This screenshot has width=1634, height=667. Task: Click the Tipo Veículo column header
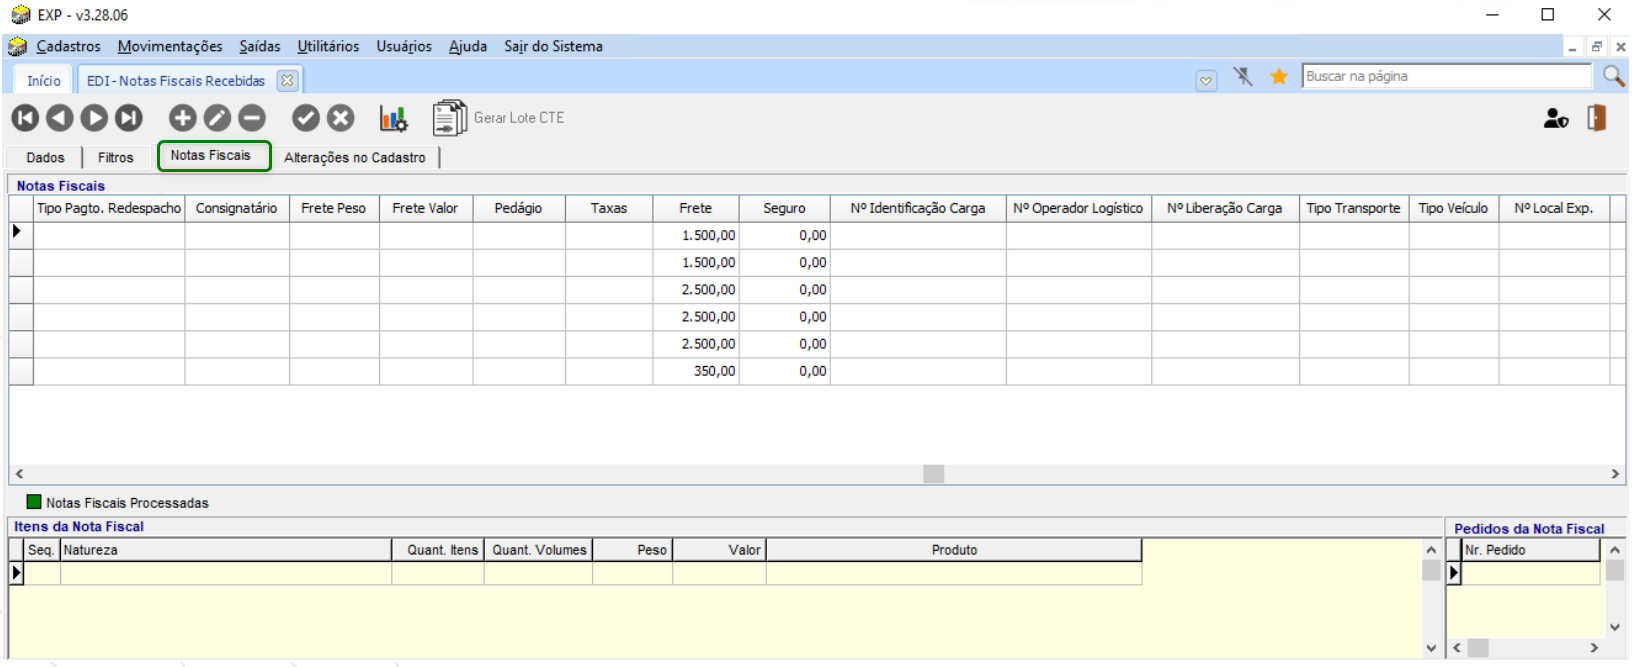pos(1453,208)
